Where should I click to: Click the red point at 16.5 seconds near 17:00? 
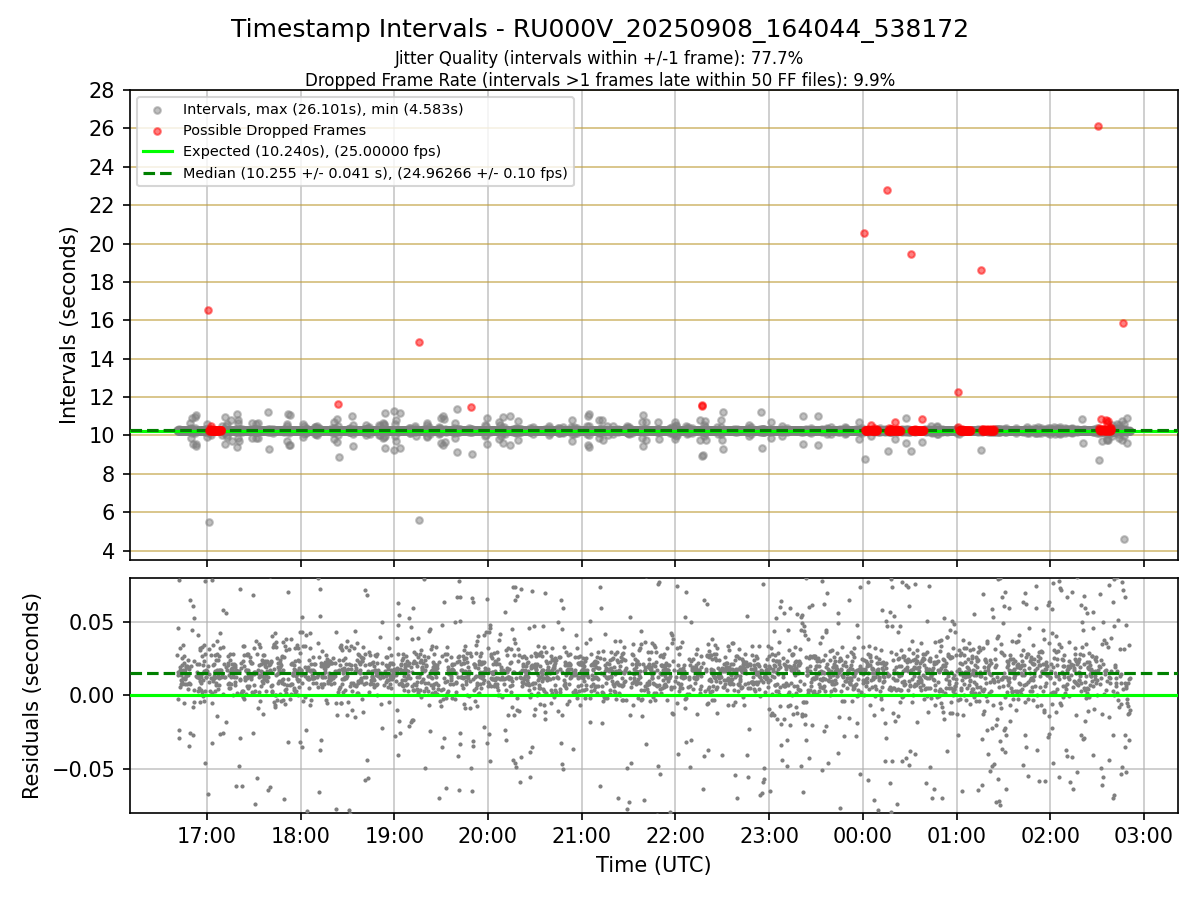coord(208,310)
